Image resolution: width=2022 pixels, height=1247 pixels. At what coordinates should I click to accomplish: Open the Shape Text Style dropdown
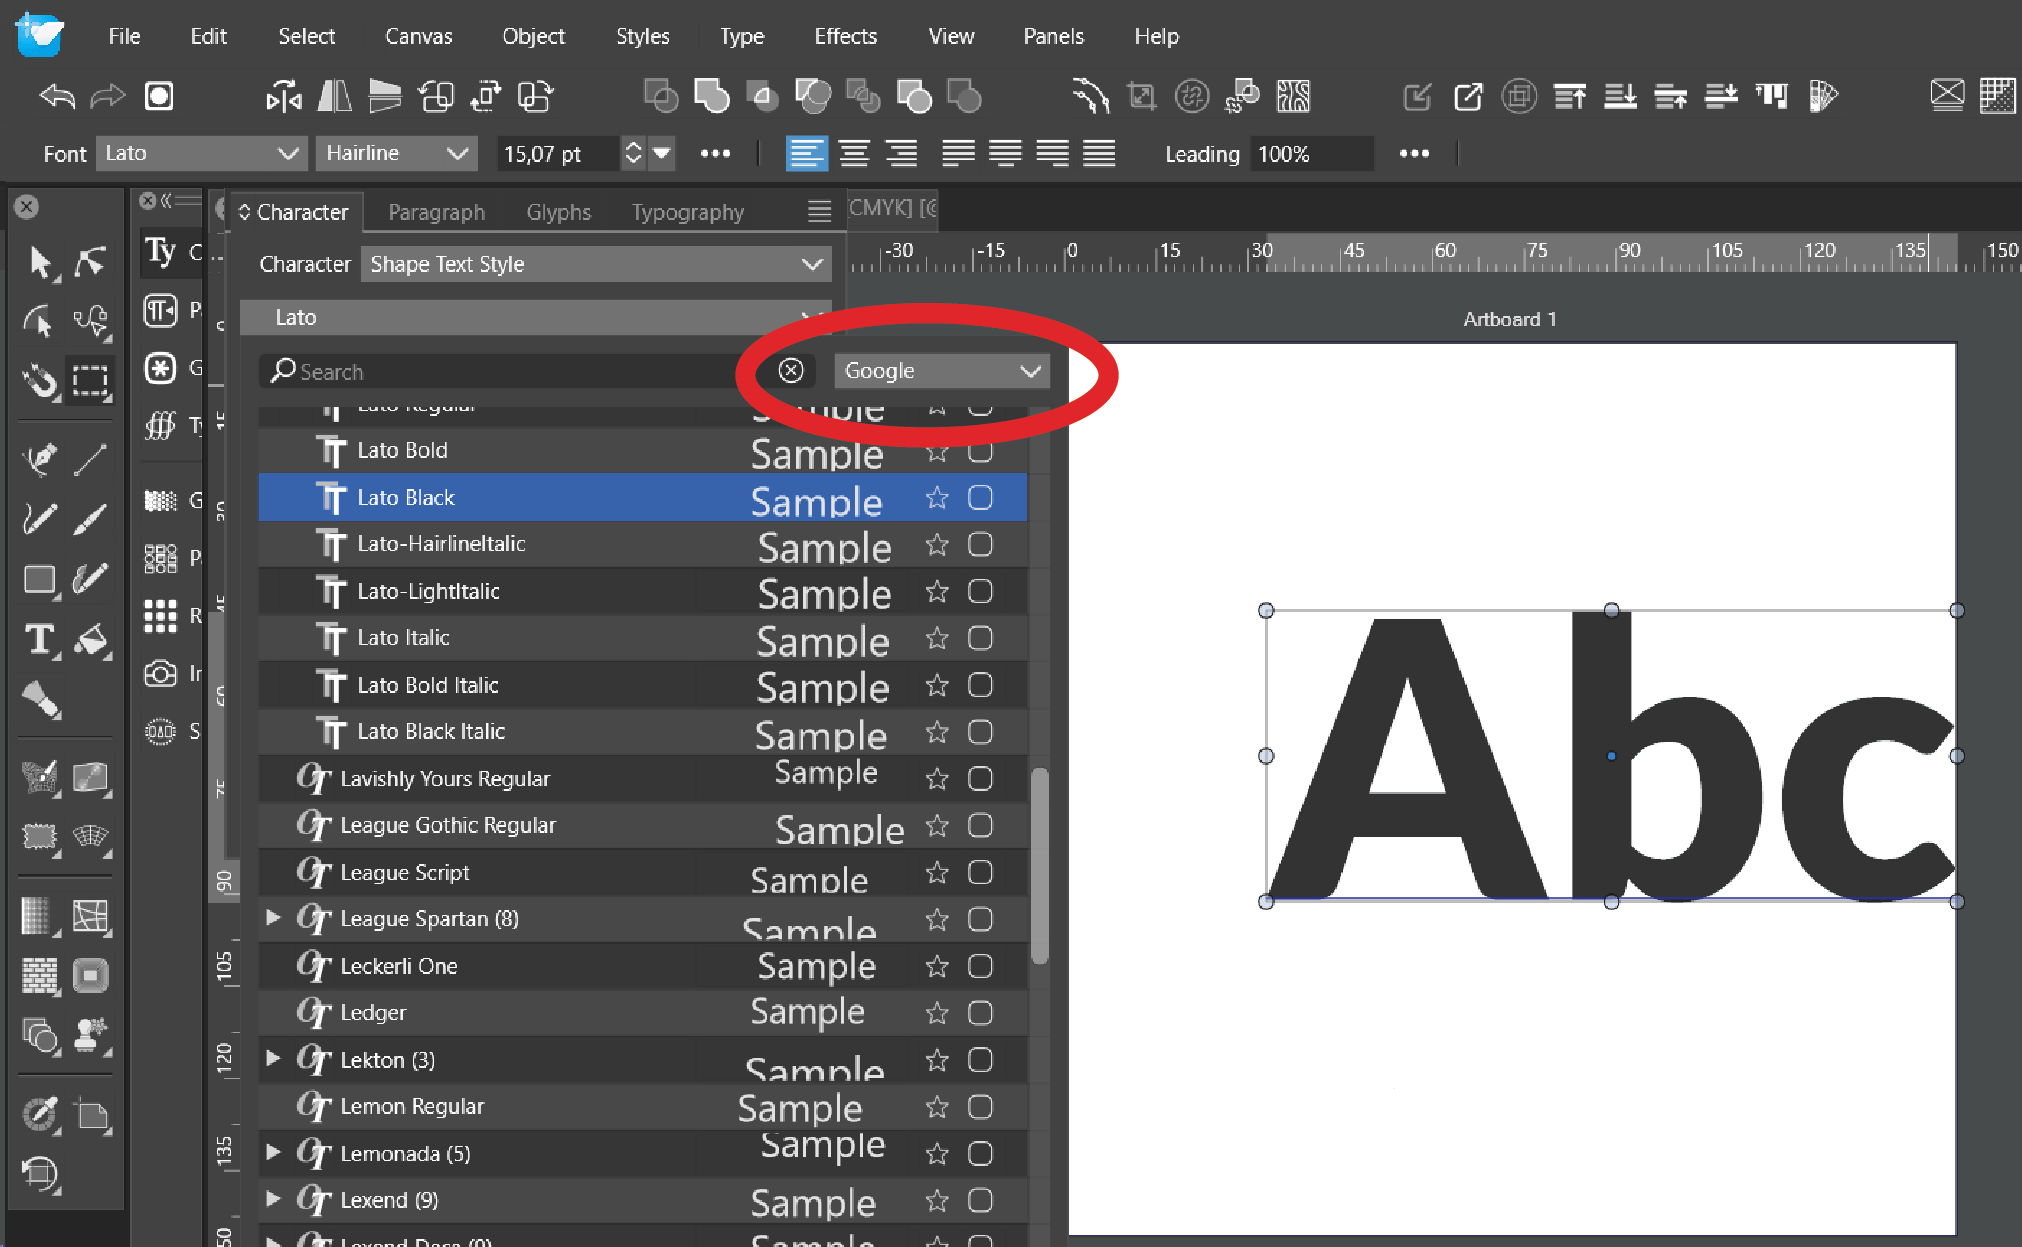click(595, 265)
